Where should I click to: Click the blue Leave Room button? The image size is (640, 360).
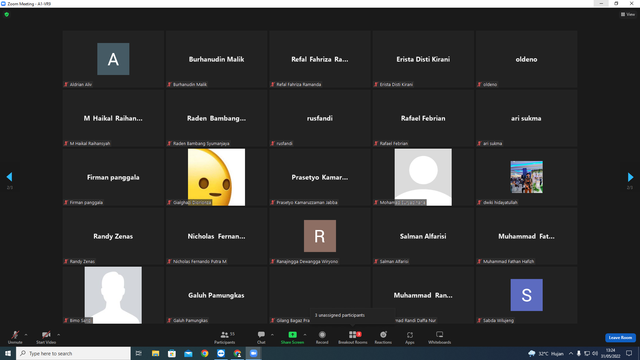click(x=620, y=338)
